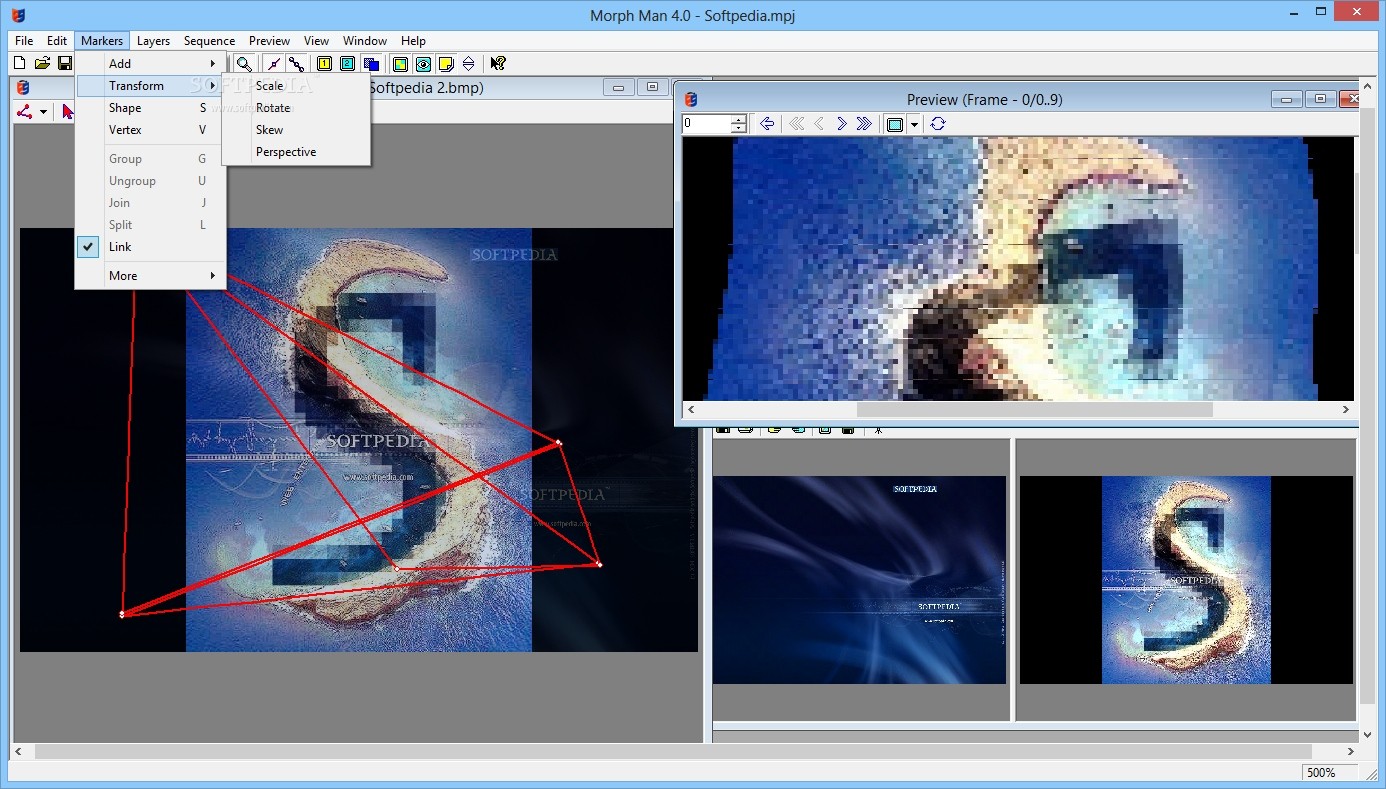1386x789 pixels.
Task: Open the File menu
Action: tap(24, 41)
